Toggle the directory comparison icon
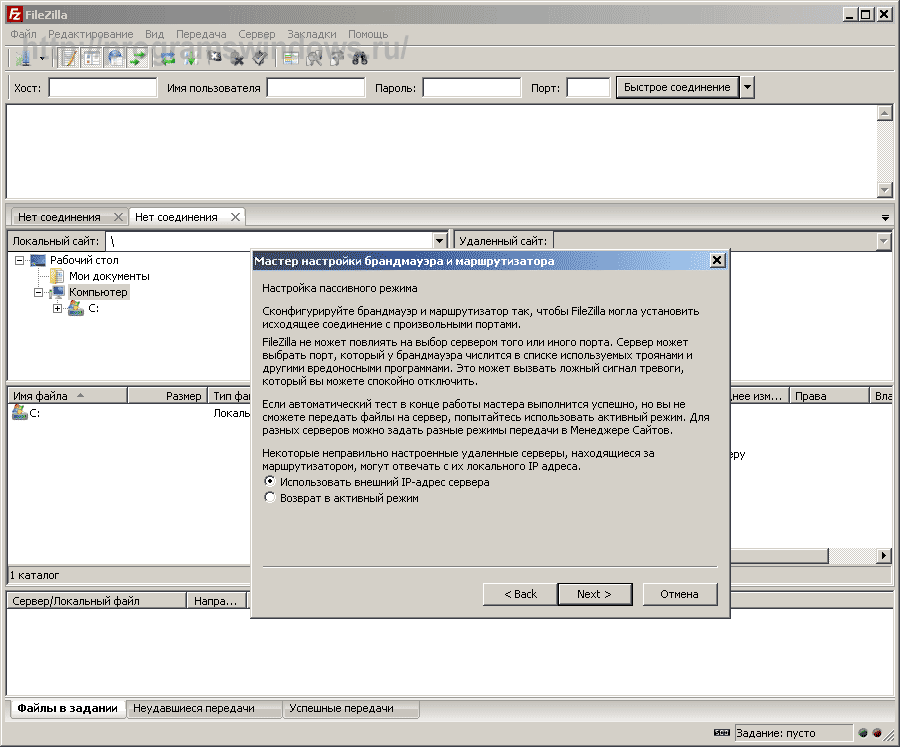 point(314,58)
